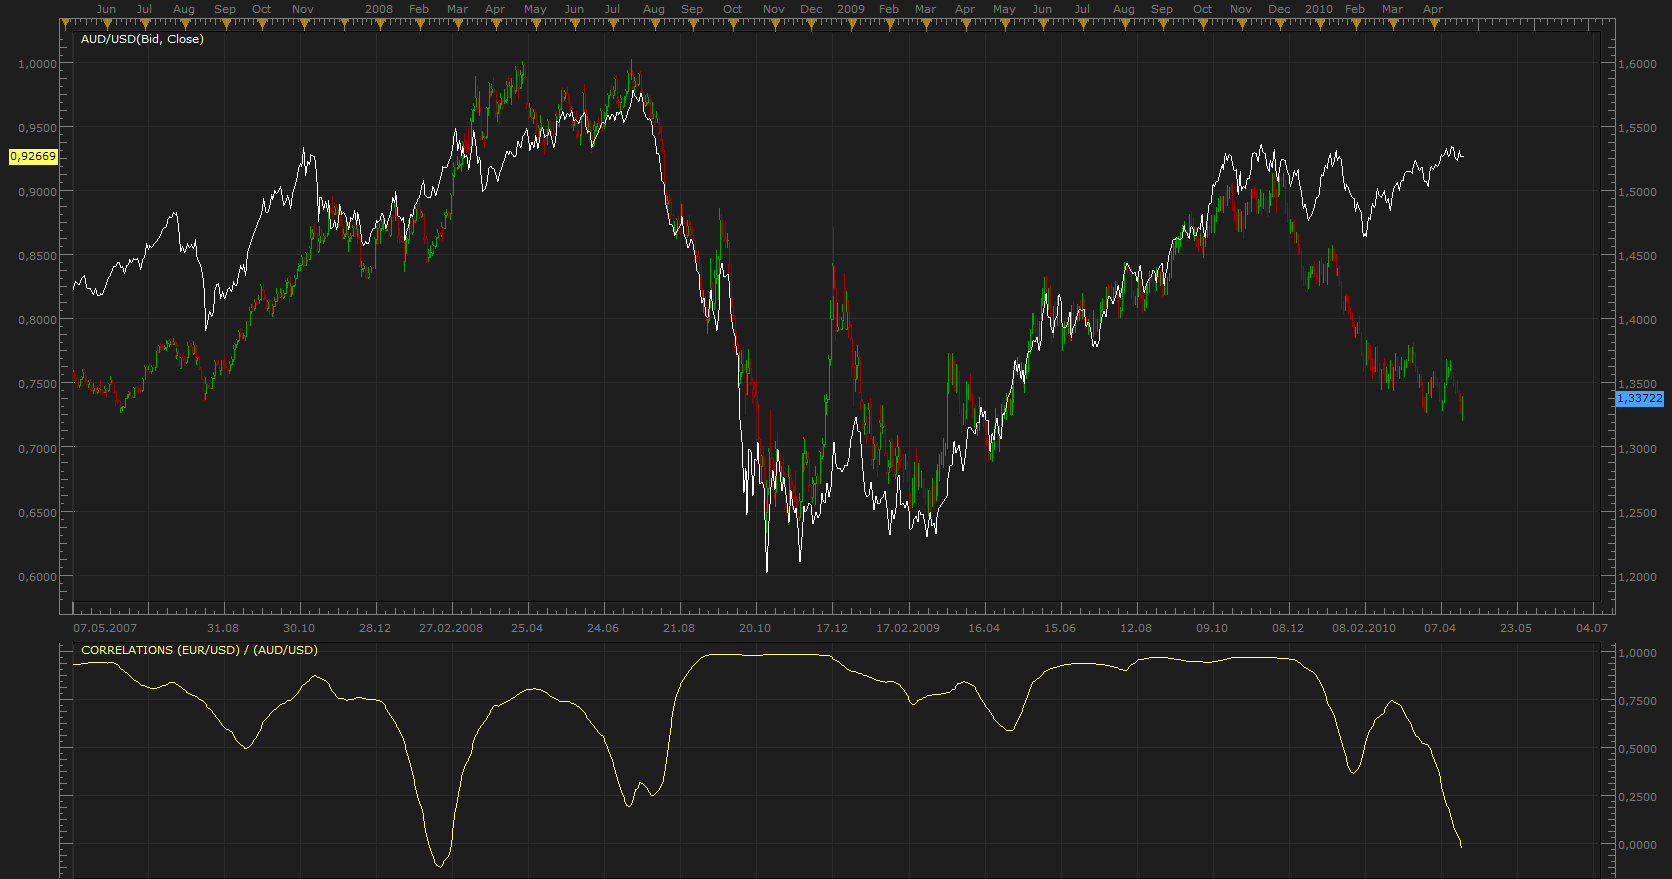The height and width of the screenshot is (879, 1672).
Task: Click 0,6500 on the left price axis
Action: click(x=38, y=513)
